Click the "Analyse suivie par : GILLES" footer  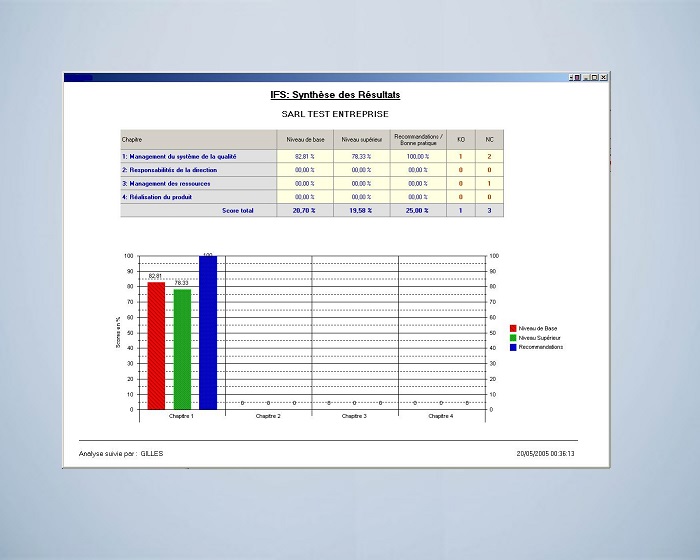coord(121,454)
